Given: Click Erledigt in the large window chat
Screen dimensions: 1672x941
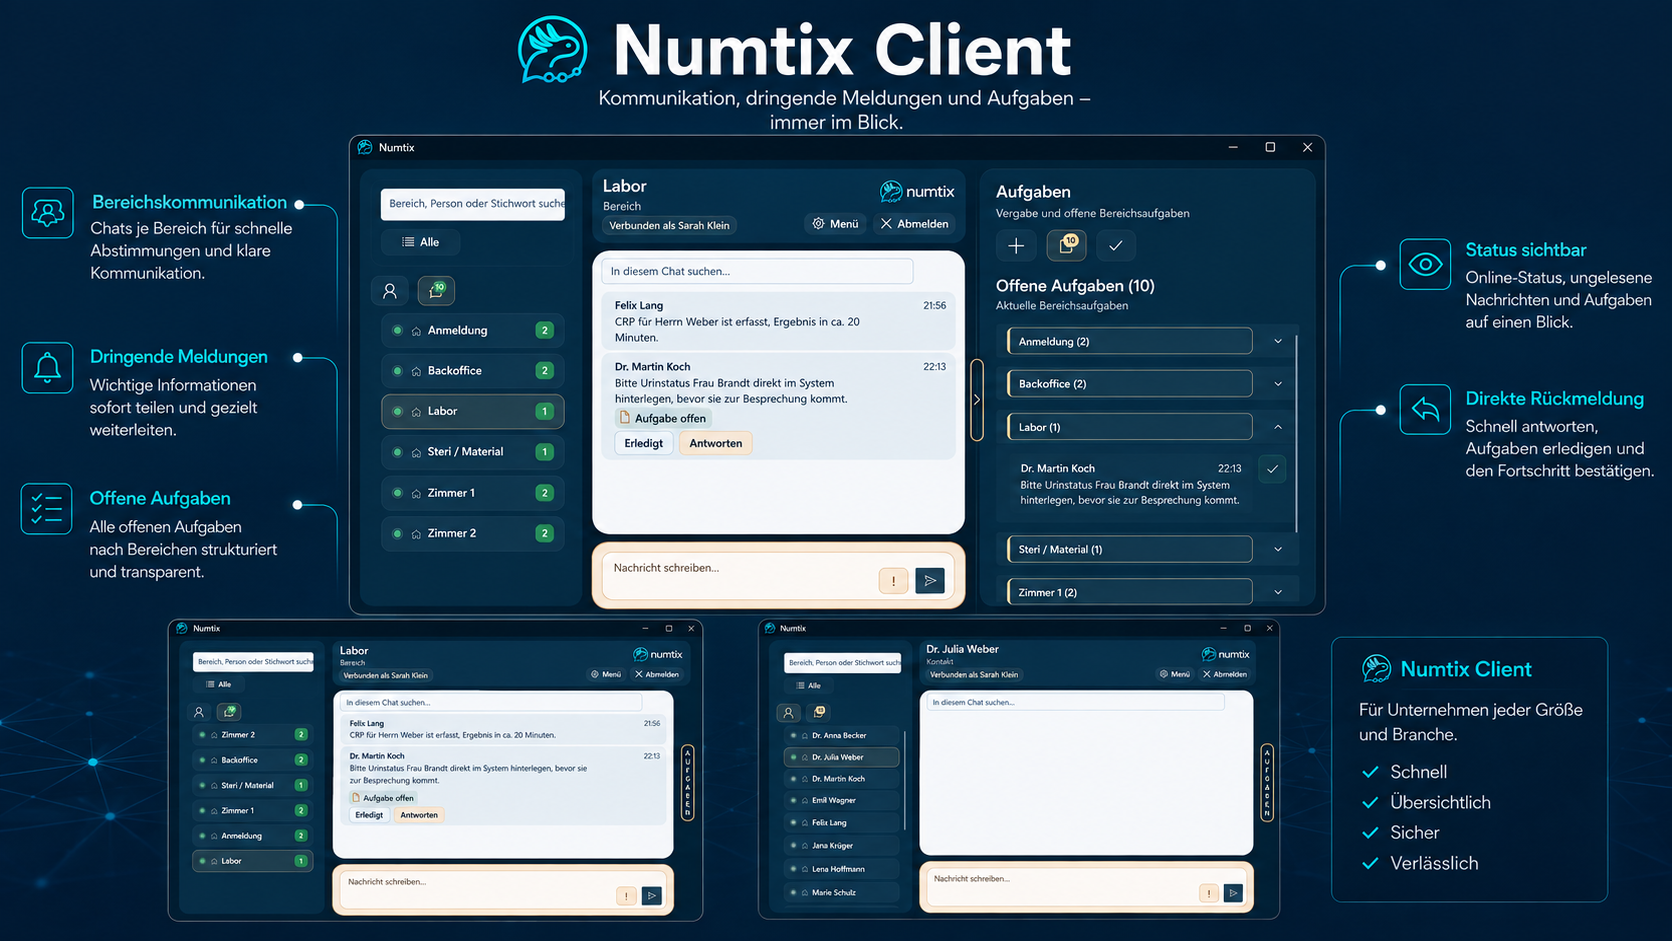Looking at the screenshot, I should (x=643, y=443).
